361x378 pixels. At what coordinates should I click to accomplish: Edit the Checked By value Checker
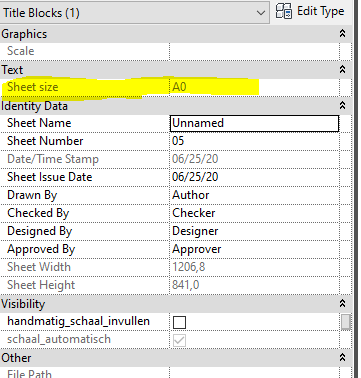point(255,213)
